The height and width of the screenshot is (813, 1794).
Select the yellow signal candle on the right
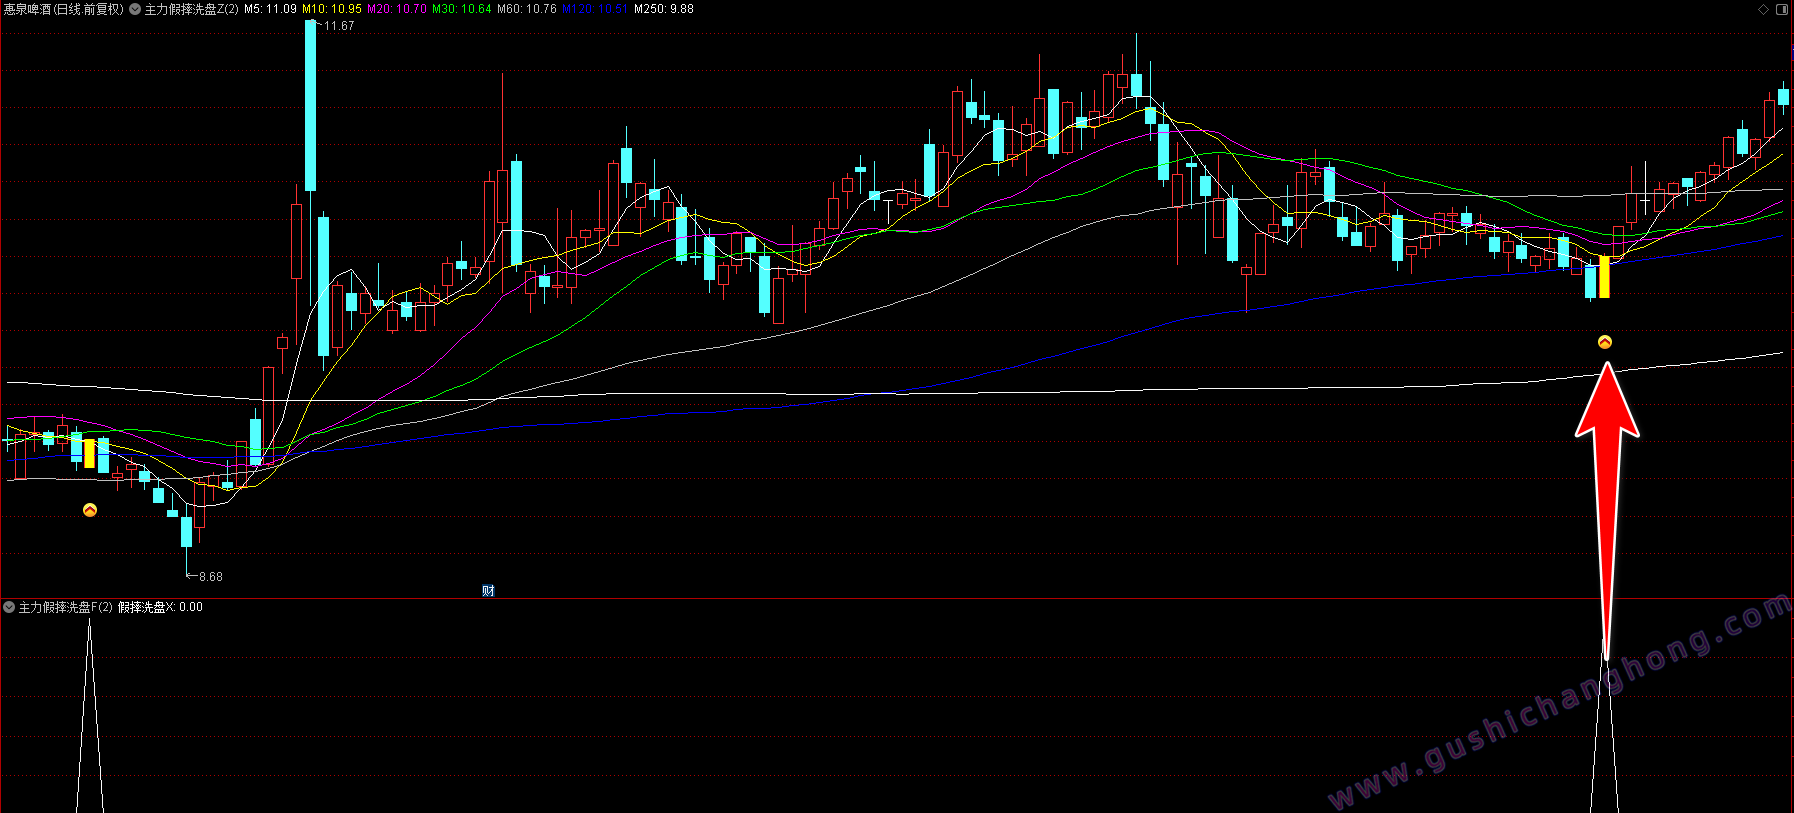coord(1605,277)
